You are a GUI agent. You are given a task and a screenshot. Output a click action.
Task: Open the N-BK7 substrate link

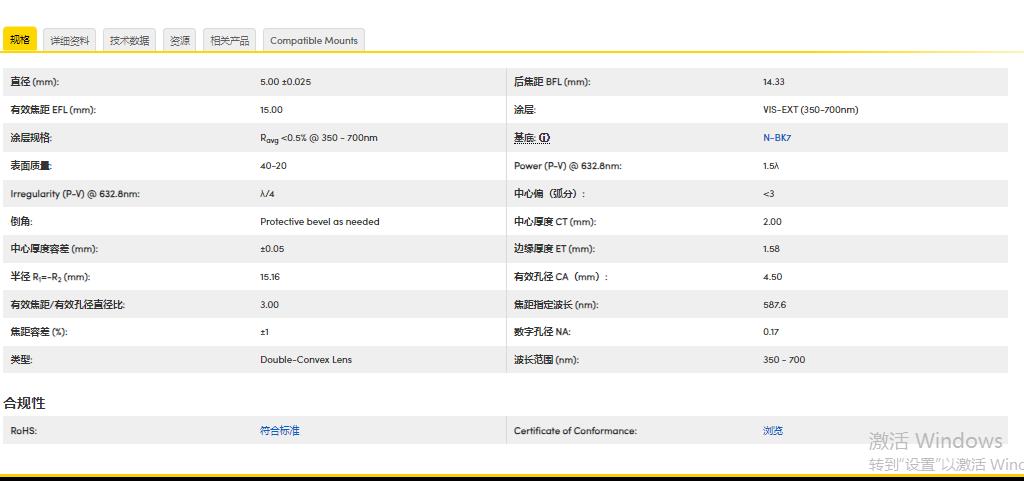coord(776,138)
